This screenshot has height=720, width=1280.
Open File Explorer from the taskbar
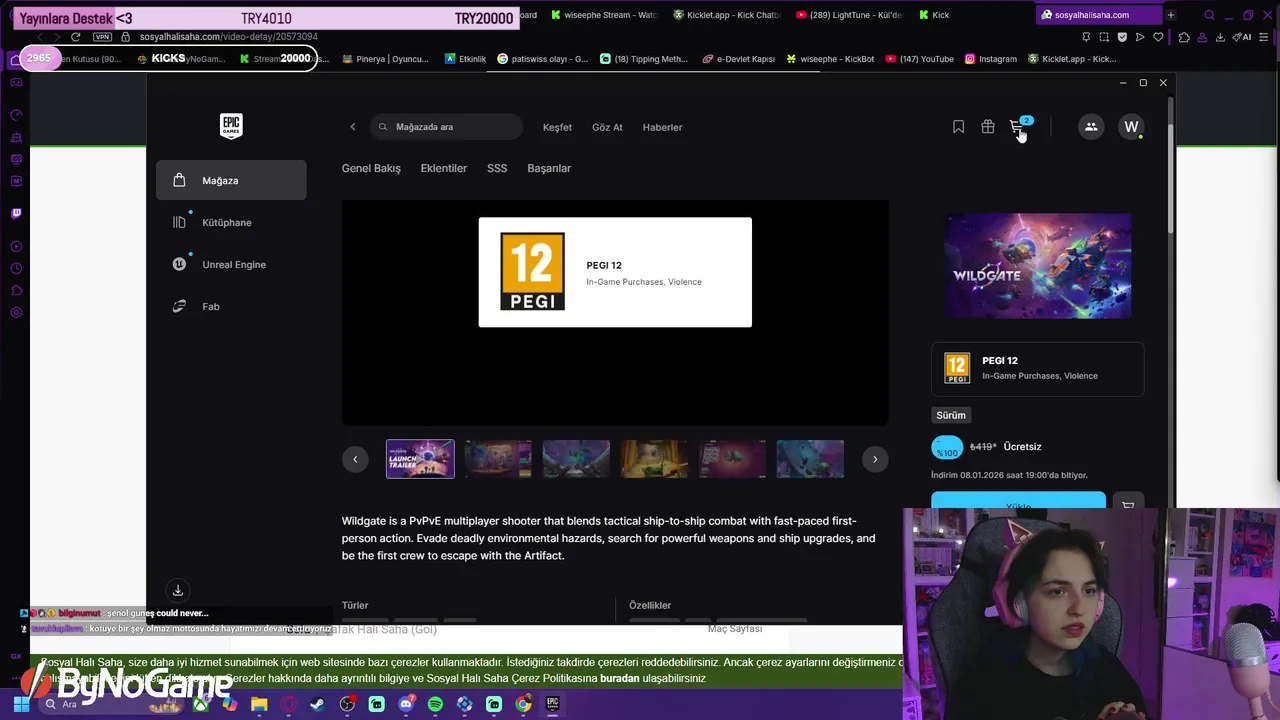(259, 704)
